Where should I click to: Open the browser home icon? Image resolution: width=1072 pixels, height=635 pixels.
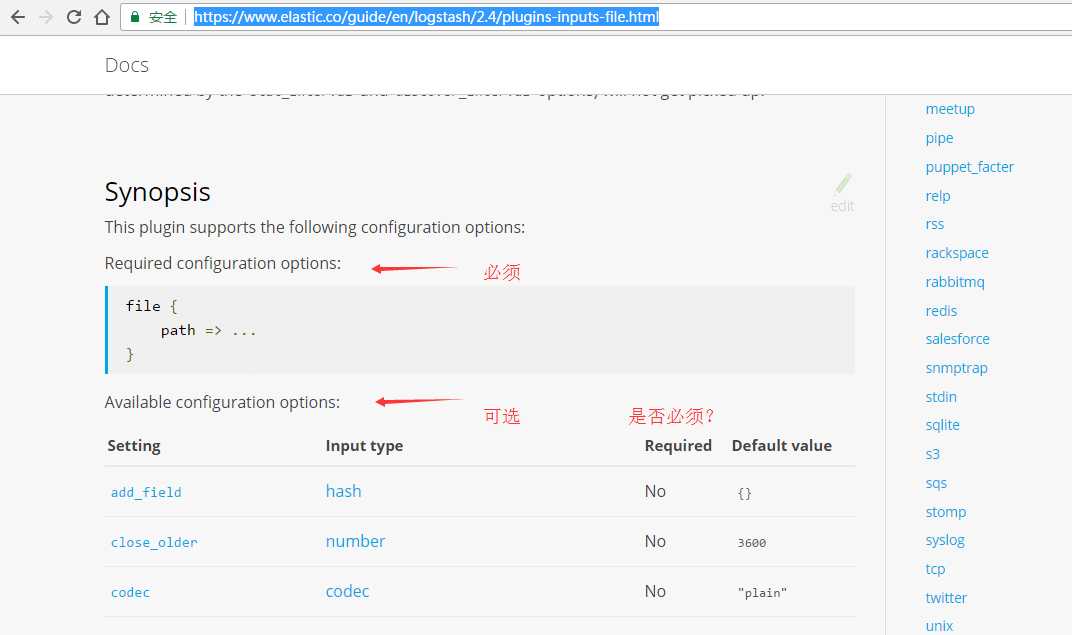point(102,17)
